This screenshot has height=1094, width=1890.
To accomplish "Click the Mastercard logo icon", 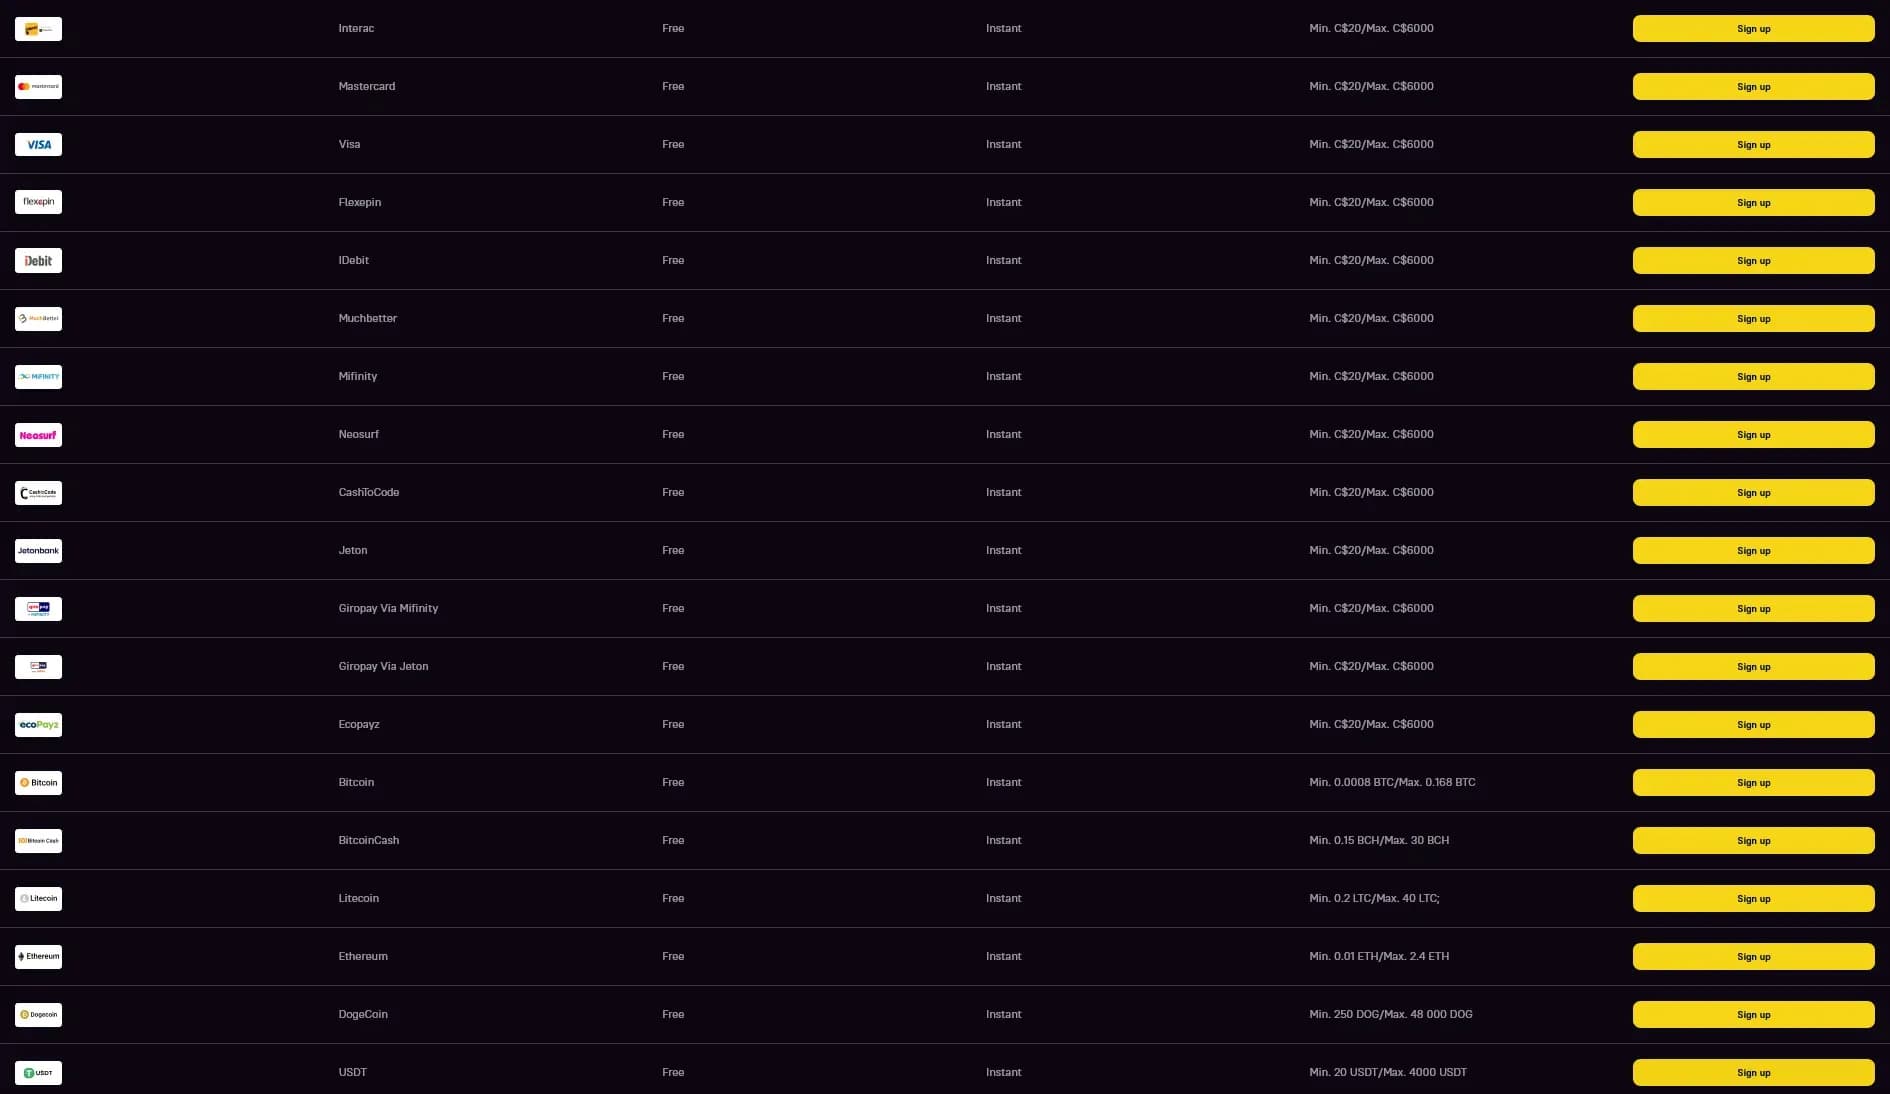I will coord(38,87).
